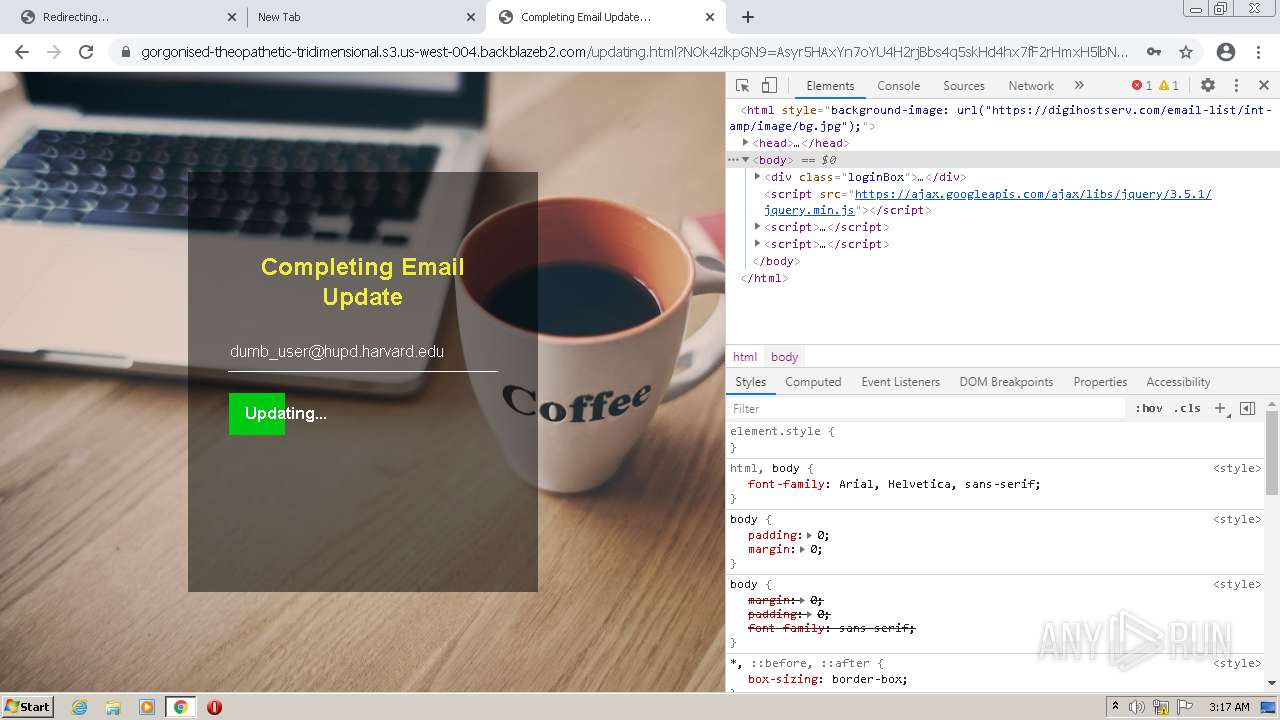Close the DevTools panel
1280x720 pixels.
click(x=1264, y=86)
